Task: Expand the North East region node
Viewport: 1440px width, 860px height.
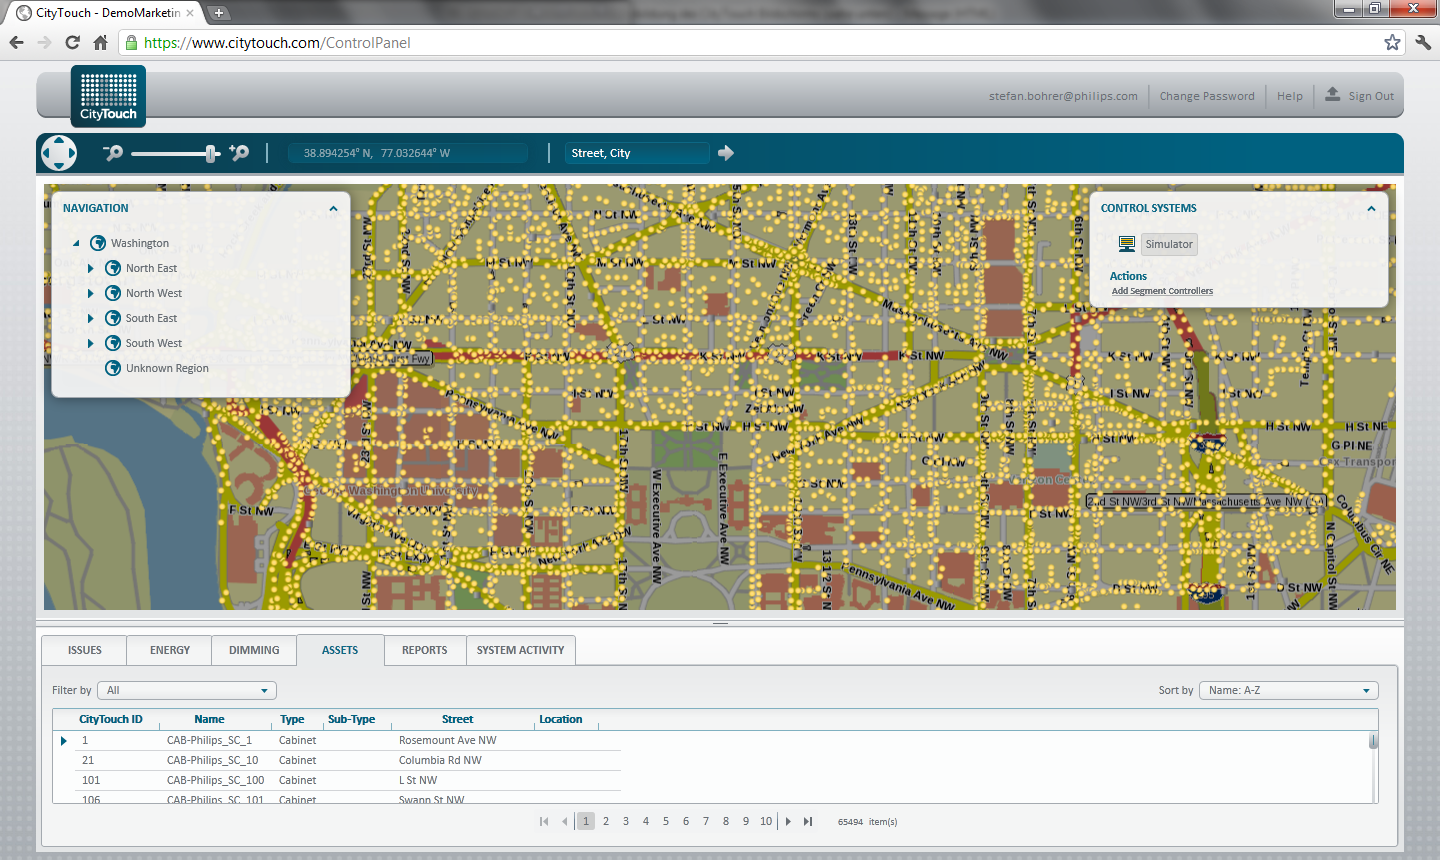Action: [x=91, y=268]
